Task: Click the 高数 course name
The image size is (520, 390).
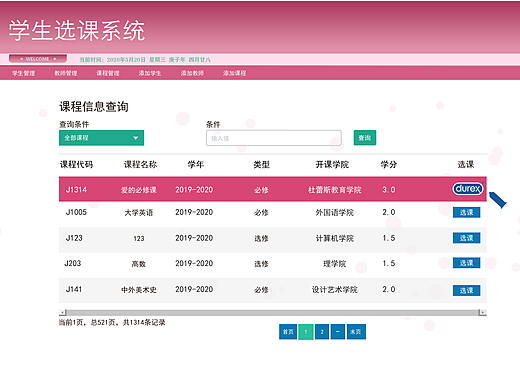Action: pyautogui.click(x=139, y=264)
